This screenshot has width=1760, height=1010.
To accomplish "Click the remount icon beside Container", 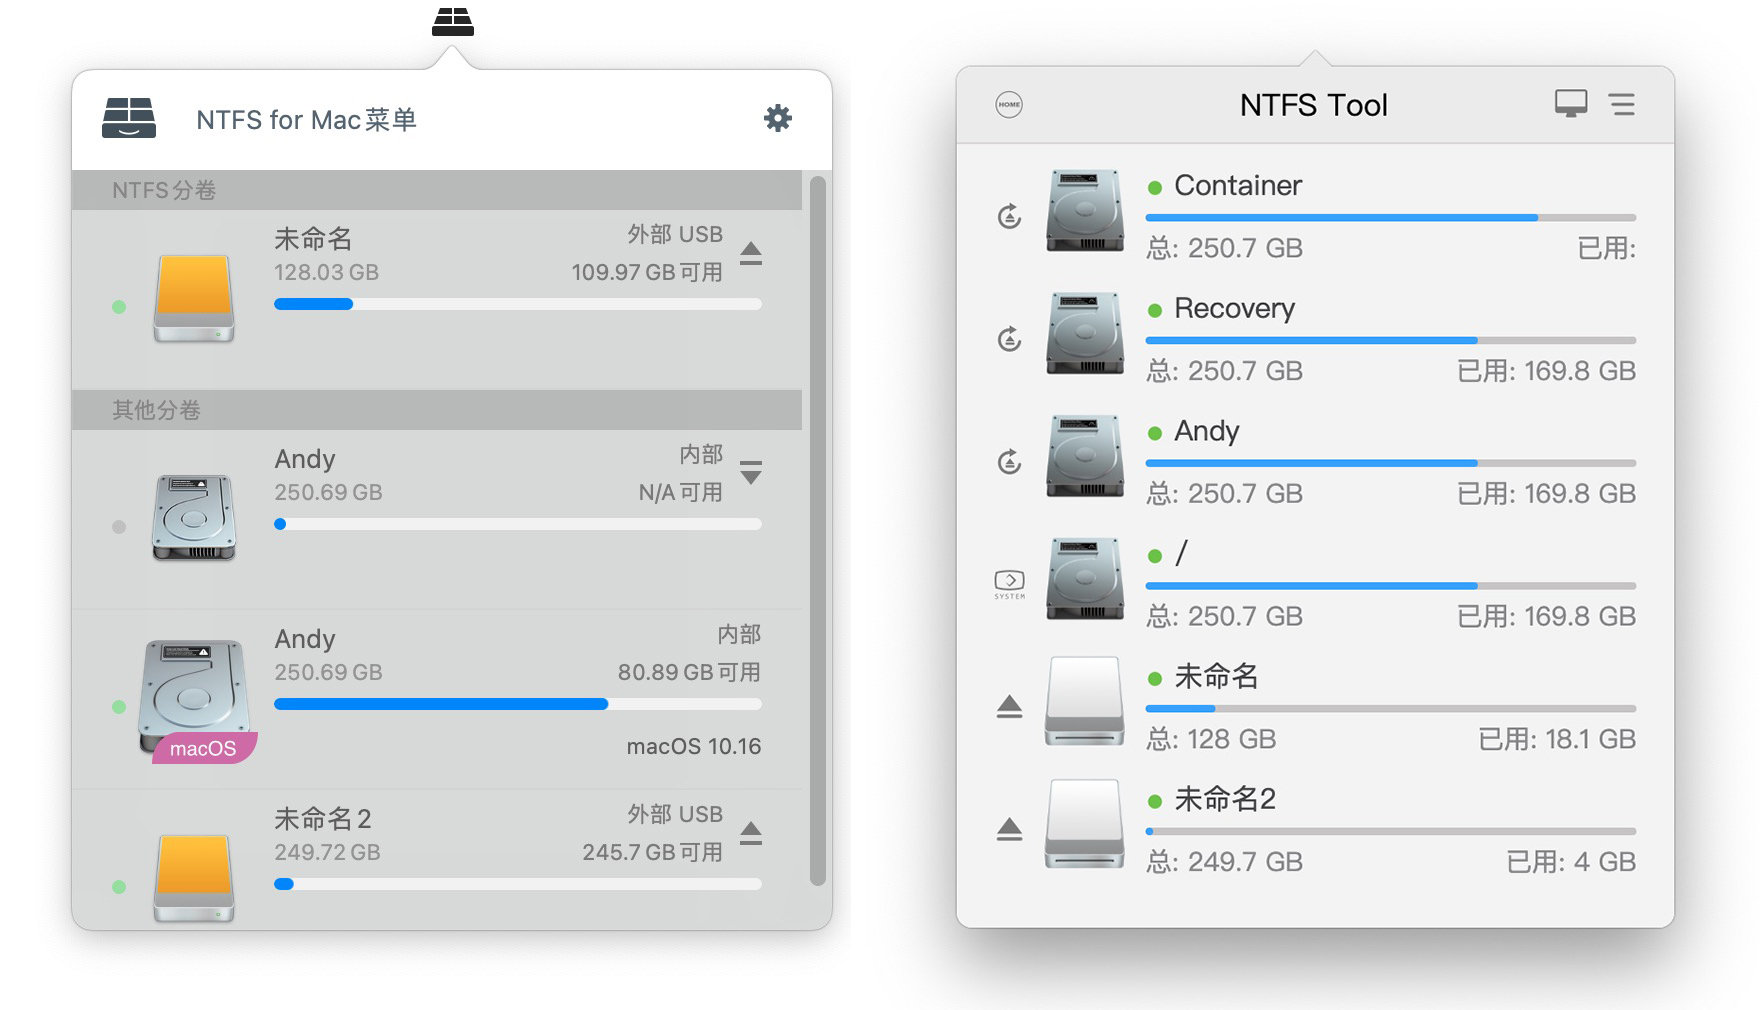I will tap(1010, 216).
